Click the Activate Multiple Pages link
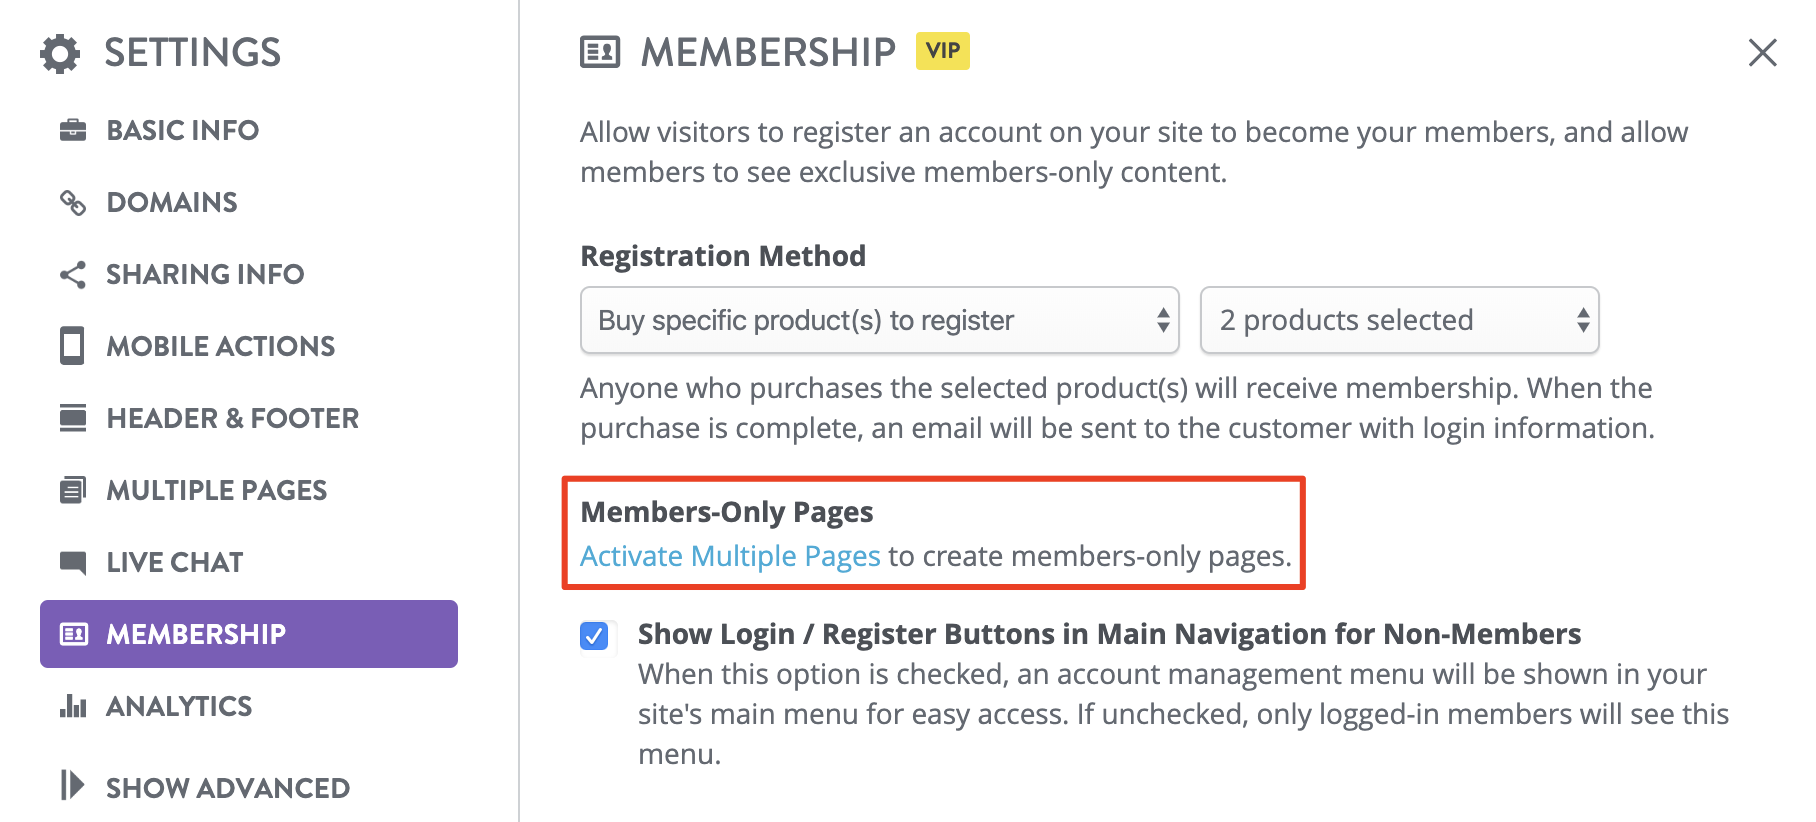1816x822 pixels. (x=729, y=555)
